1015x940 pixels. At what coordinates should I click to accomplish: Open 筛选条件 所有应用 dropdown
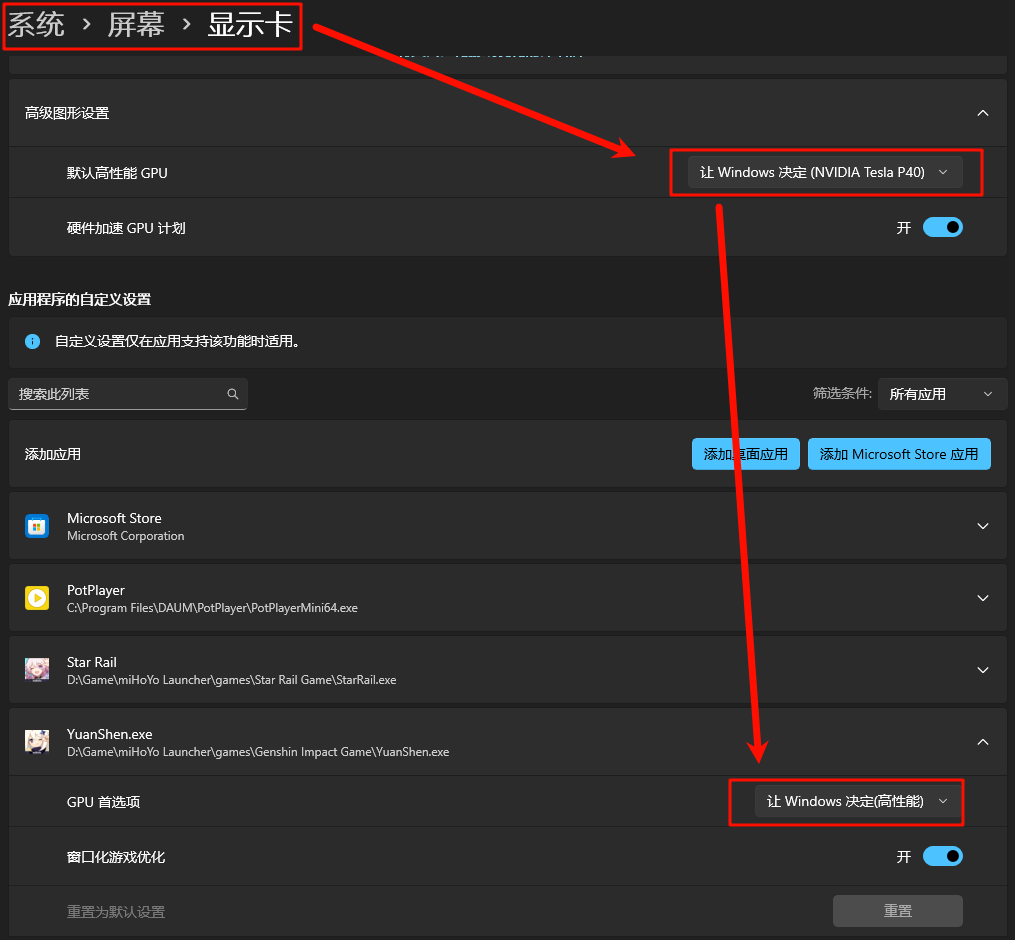click(x=941, y=394)
